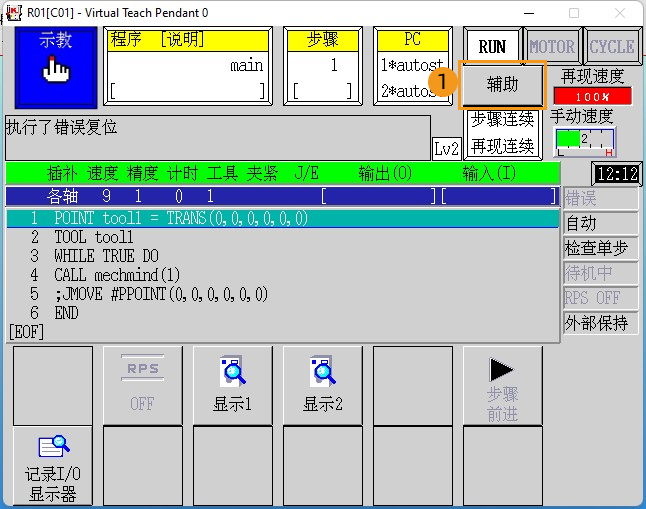Screen dimensions: 646x509
Task: Click the [EOF] marker line
Action: [26, 332]
